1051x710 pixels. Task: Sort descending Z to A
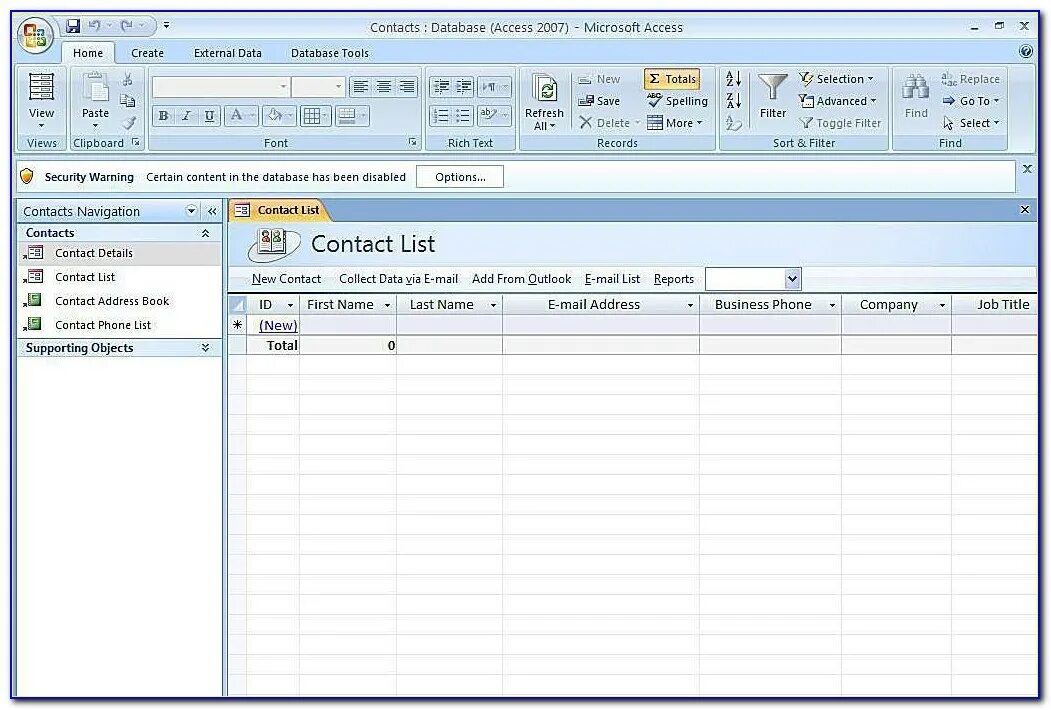pos(734,101)
